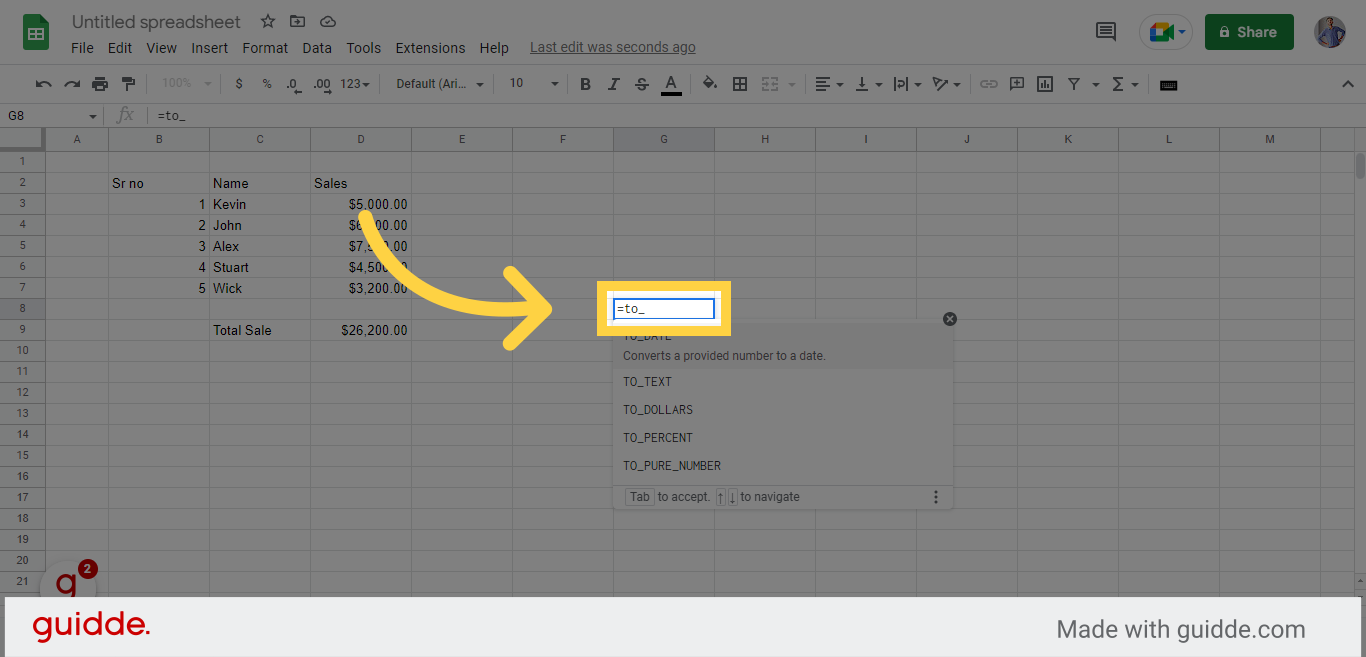Increase decimal places icon
This screenshot has height=657, width=1366.
[x=322, y=84]
